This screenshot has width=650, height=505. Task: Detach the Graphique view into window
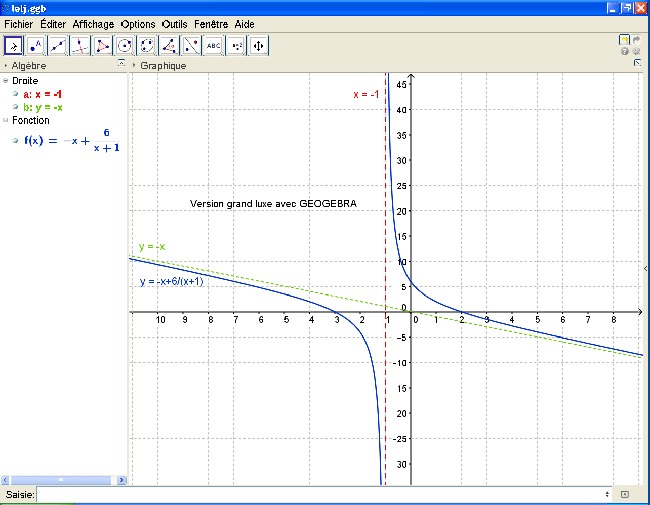click(x=638, y=63)
